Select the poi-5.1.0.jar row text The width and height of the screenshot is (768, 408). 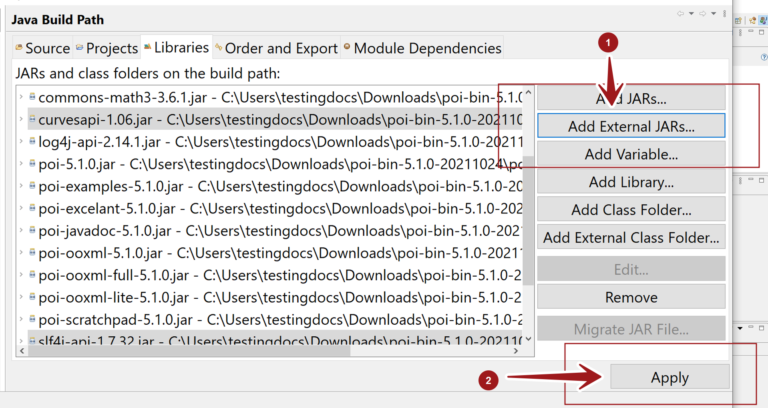pos(280,164)
